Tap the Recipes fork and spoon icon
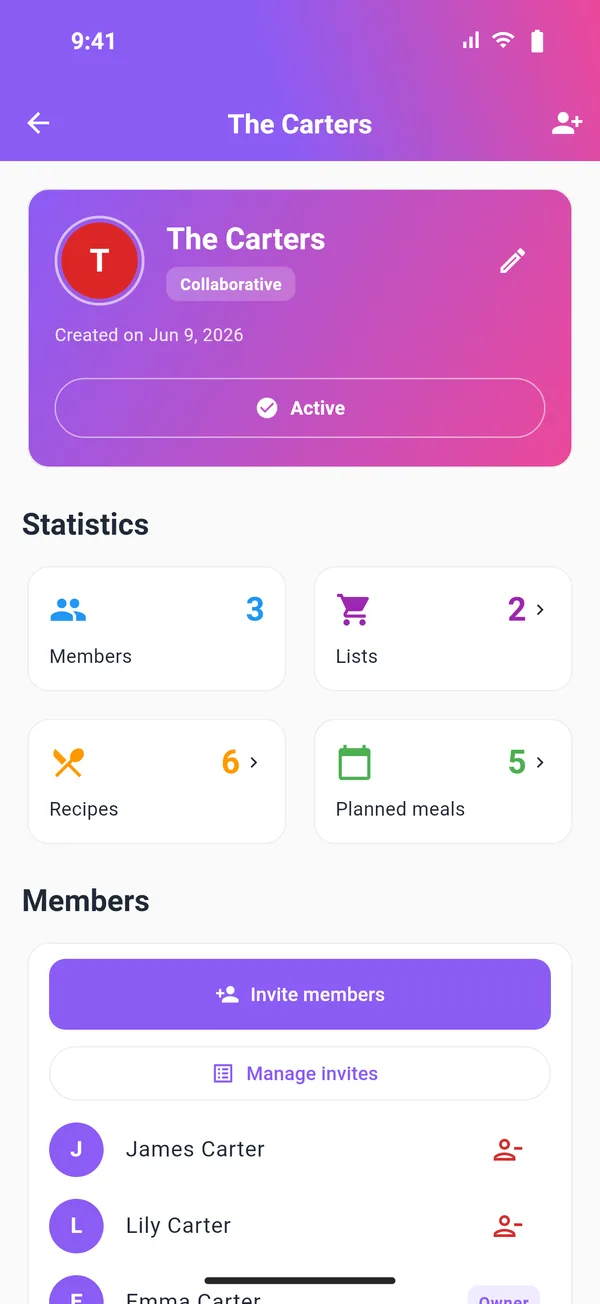The width and height of the screenshot is (600, 1304). pos(68,762)
